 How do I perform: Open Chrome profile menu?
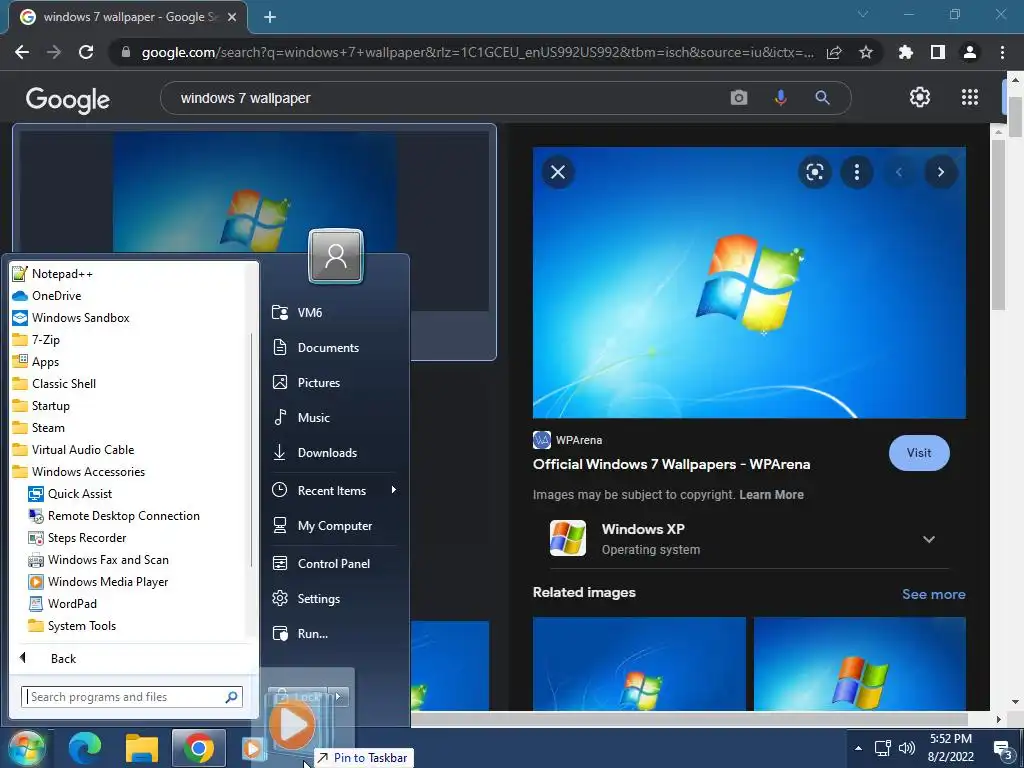click(970, 52)
